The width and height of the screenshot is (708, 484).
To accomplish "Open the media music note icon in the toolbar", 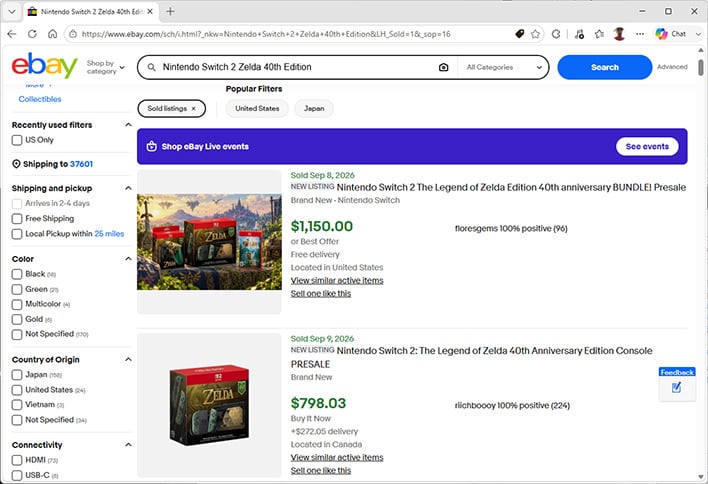I will [579, 34].
